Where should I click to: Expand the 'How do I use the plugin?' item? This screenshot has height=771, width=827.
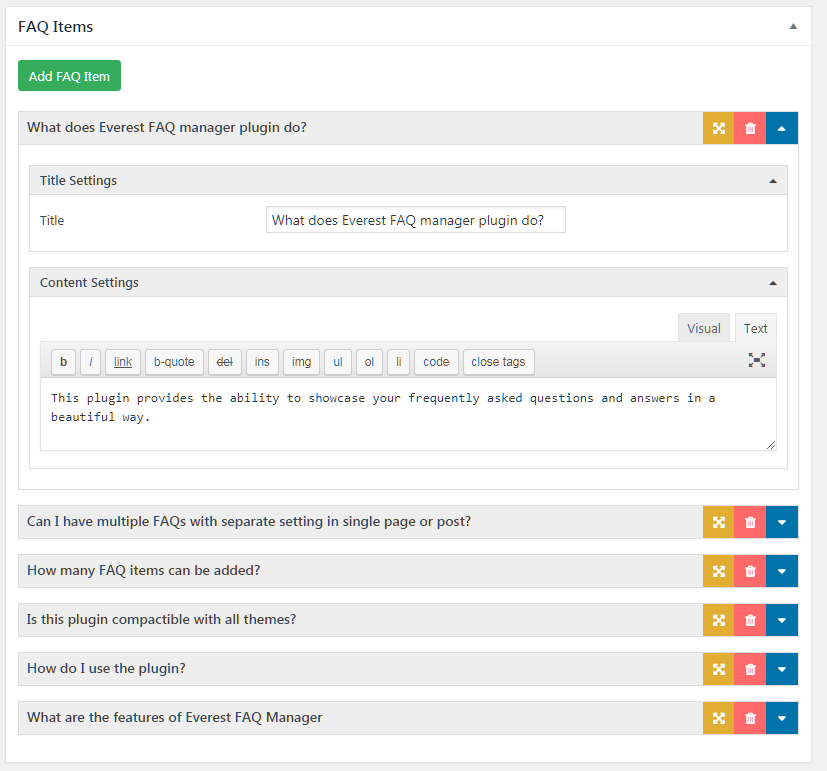coord(782,669)
